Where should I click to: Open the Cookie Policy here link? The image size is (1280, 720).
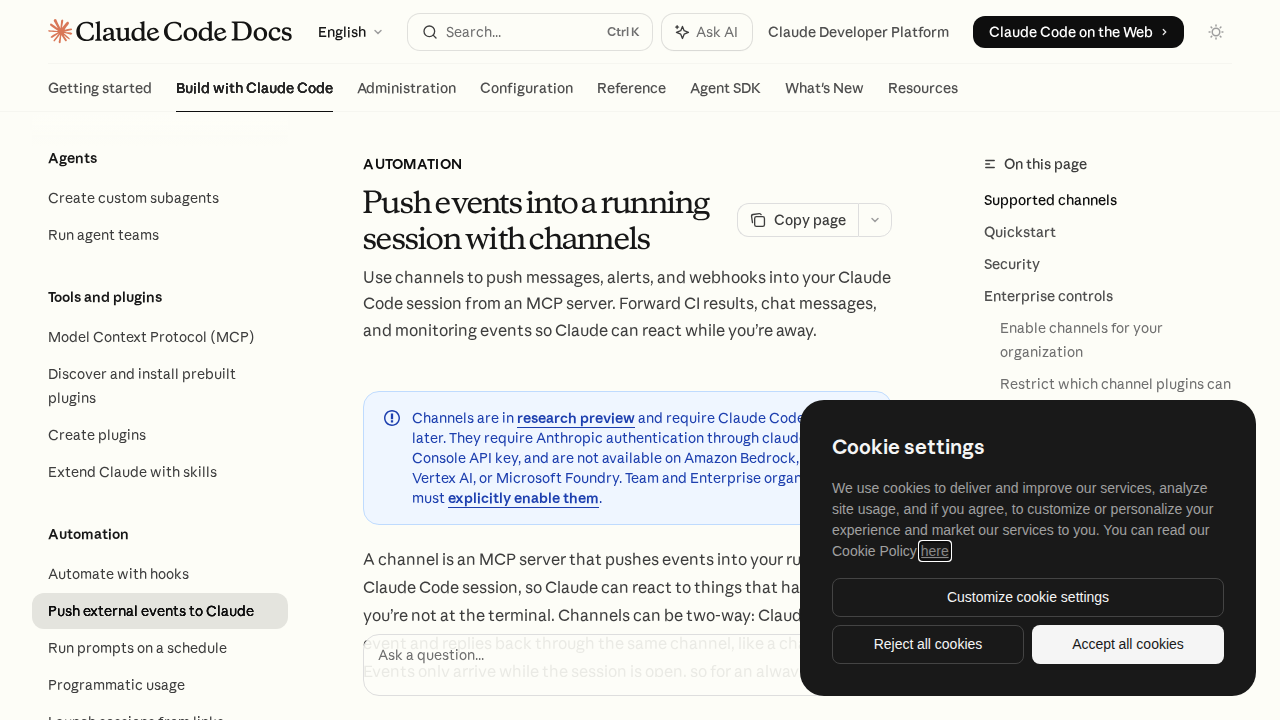coord(935,551)
